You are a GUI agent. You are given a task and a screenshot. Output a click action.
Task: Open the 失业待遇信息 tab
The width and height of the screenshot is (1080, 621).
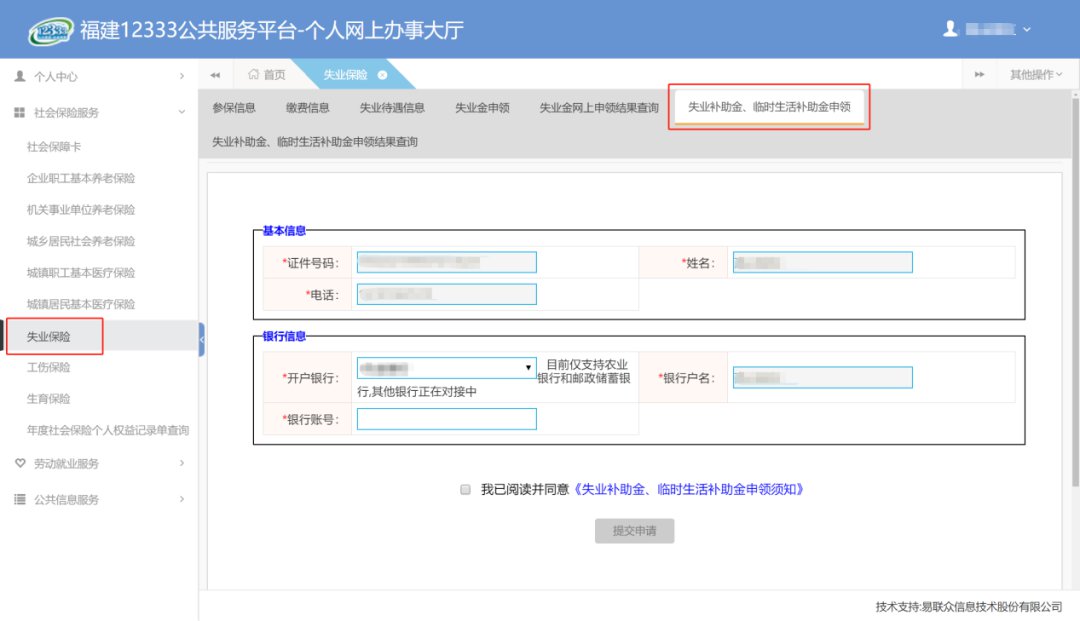pos(392,108)
